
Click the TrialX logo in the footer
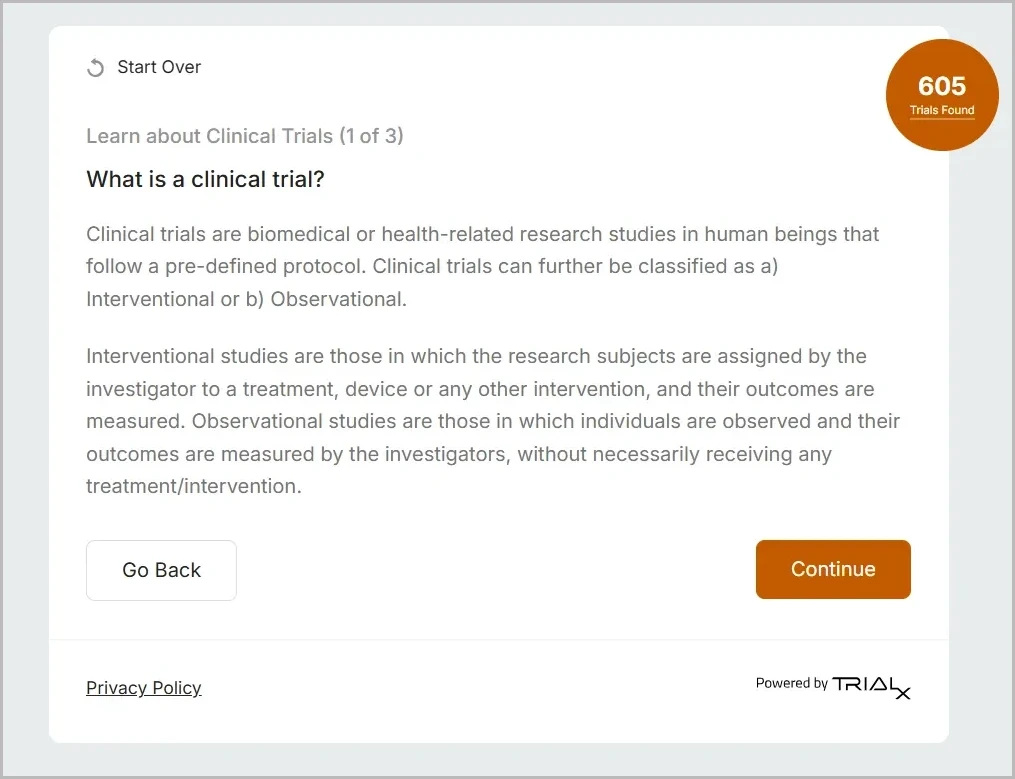pyautogui.click(x=871, y=685)
